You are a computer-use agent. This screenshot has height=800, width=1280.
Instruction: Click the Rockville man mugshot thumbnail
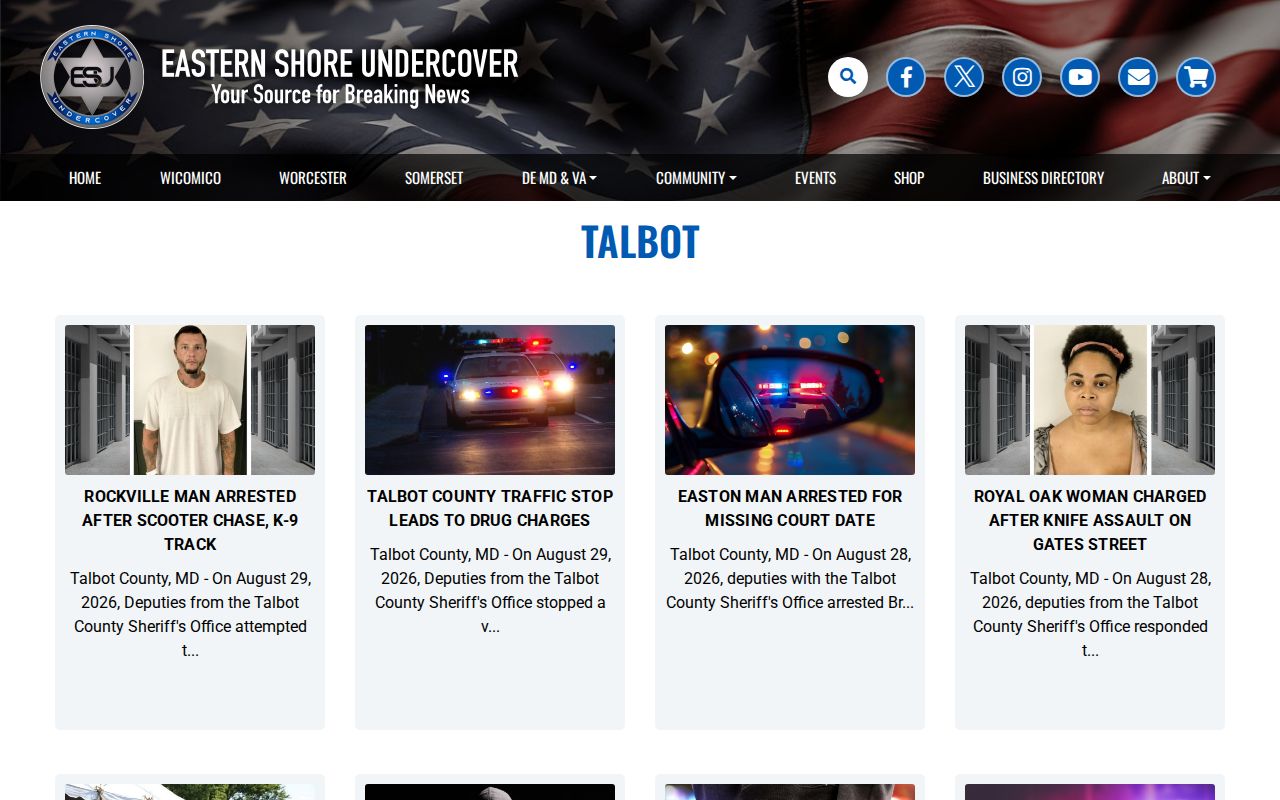click(x=190, y=400)
